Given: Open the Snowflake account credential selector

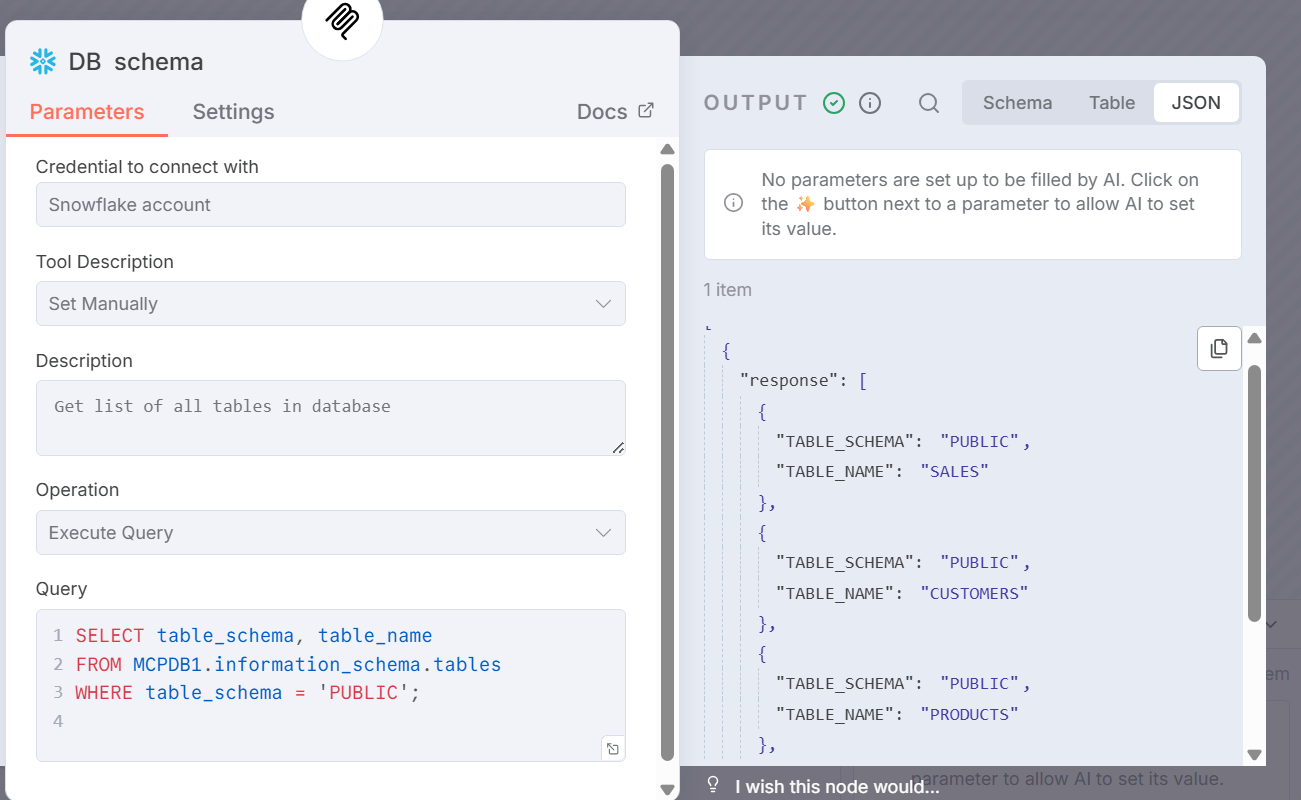Looking at the screenshot, I should point(330,205).
